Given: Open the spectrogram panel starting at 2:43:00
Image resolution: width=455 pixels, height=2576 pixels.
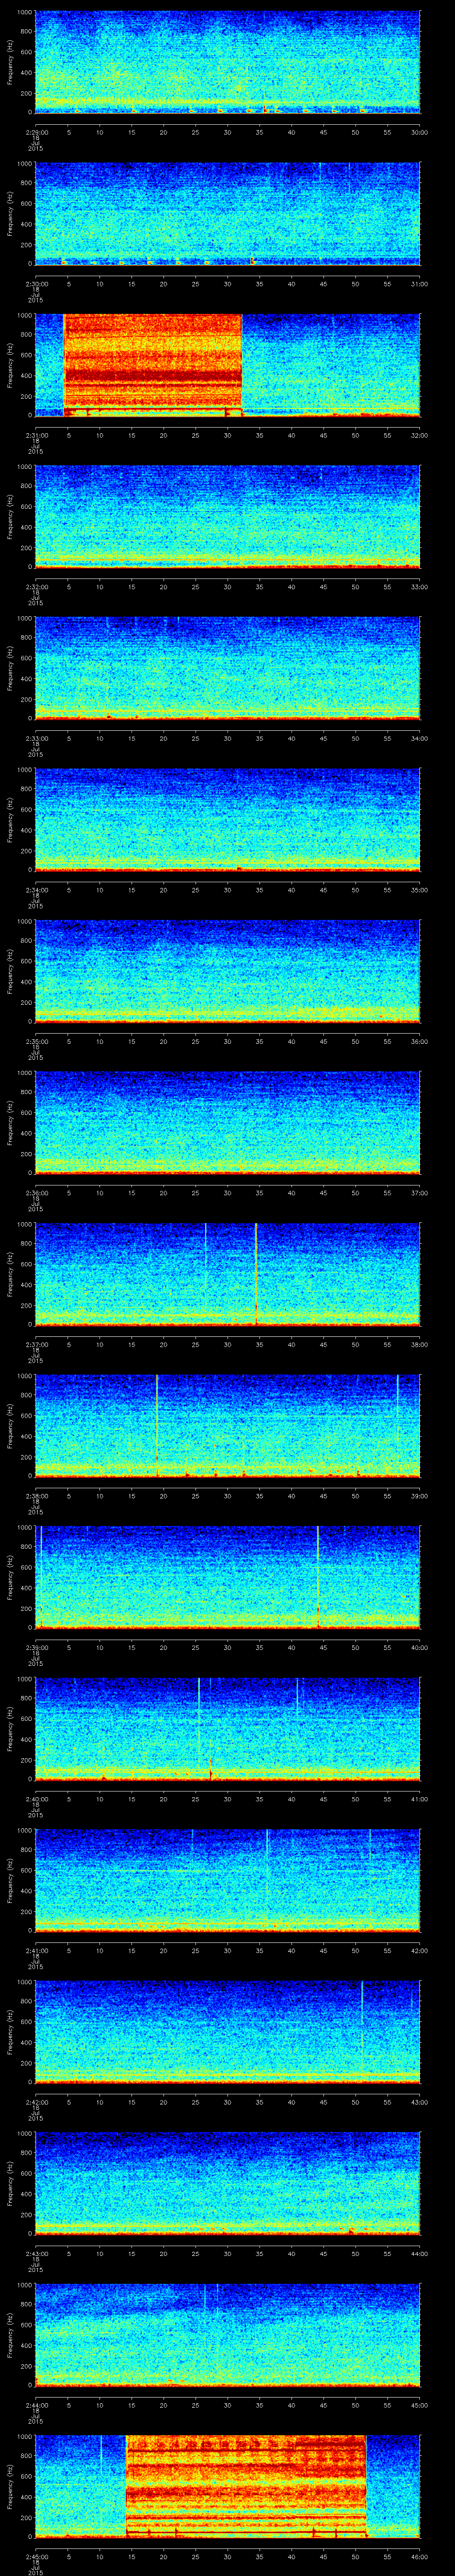Looking at the screenshot, I should pyautogui.click(x=227, y=2183).
